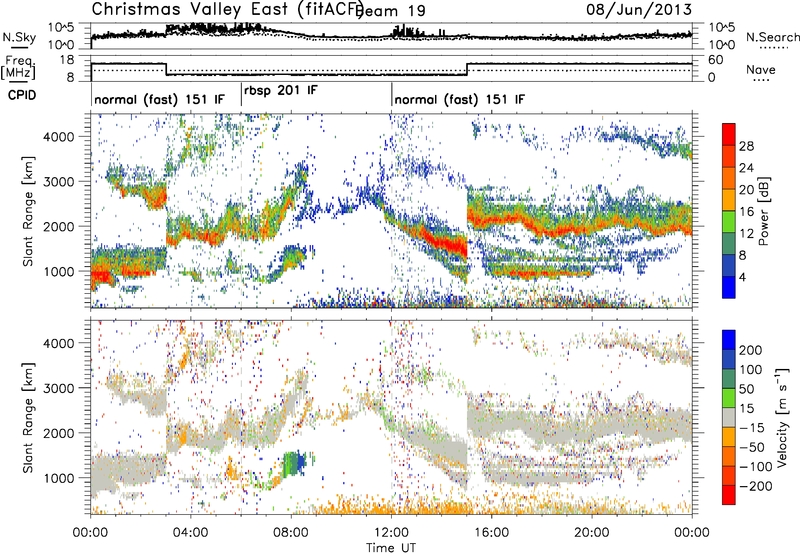Click the '1000' tick in the velocity panel
This screenshot has height=554, width=800.
tap(58, 478)
